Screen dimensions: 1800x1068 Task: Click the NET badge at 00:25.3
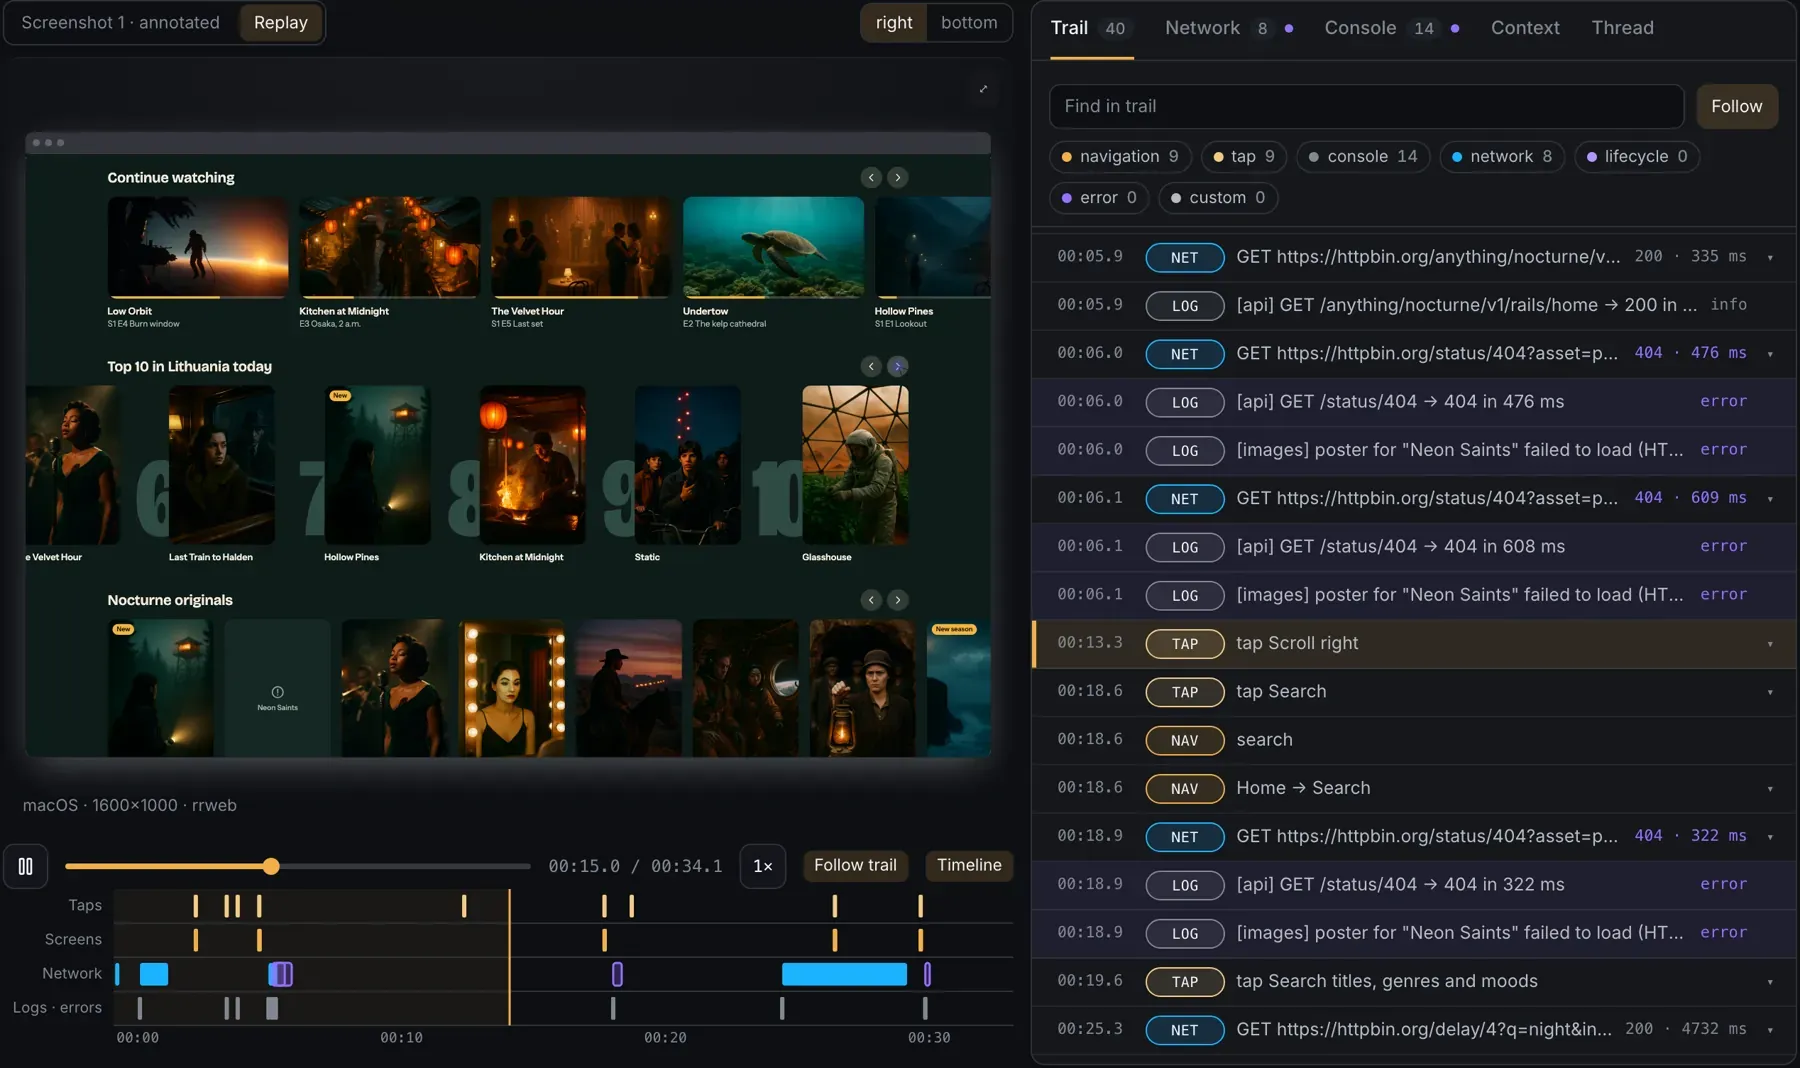pyautogui.click(x=1184, y=1030)
